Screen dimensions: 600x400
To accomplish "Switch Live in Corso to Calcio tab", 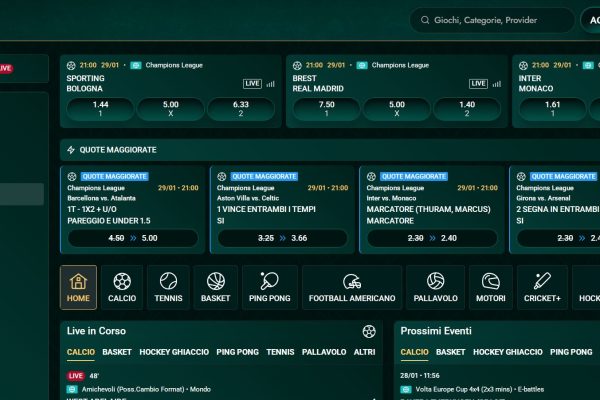I will click(x=81, y=352).
